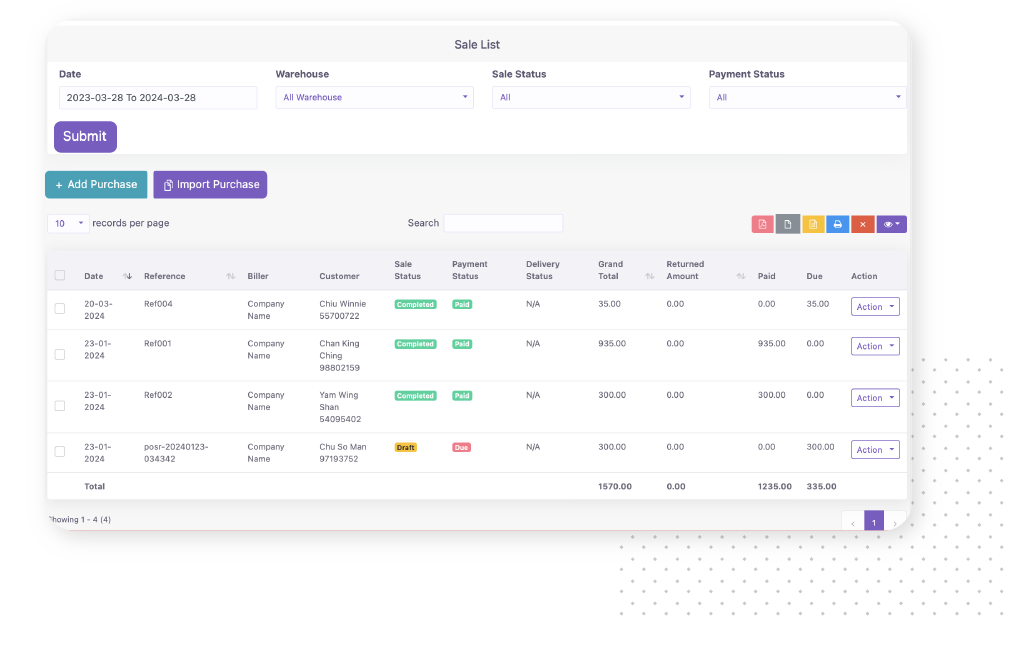Select the checkbox for Ref002 row
Image resolution: width=1036 pixels, height=650 pixels.
click(60, 406)
